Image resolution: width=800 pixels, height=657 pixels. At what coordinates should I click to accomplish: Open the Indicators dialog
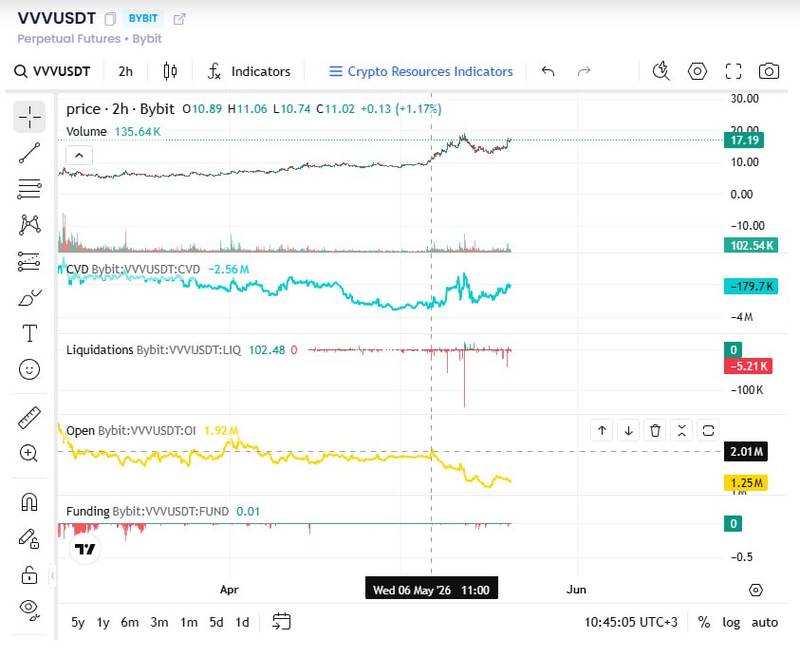(x=249, y=71)
